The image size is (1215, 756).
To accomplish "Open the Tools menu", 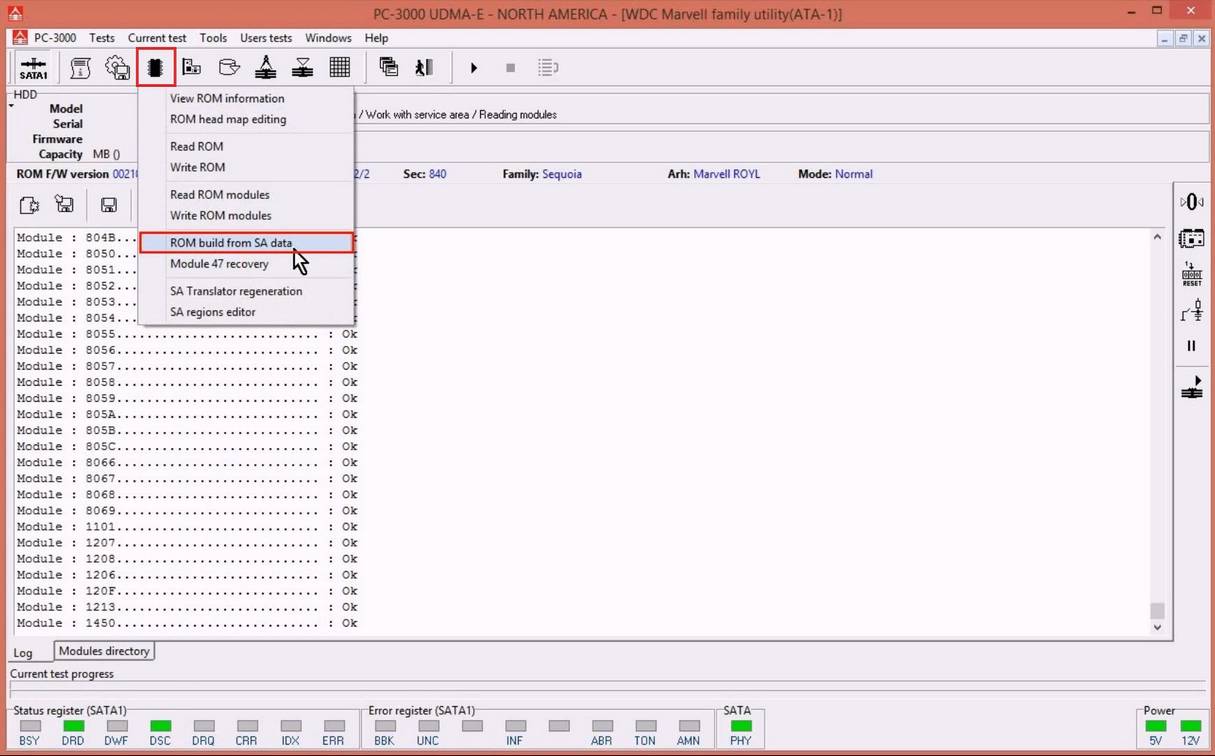I will click(213, 38).
